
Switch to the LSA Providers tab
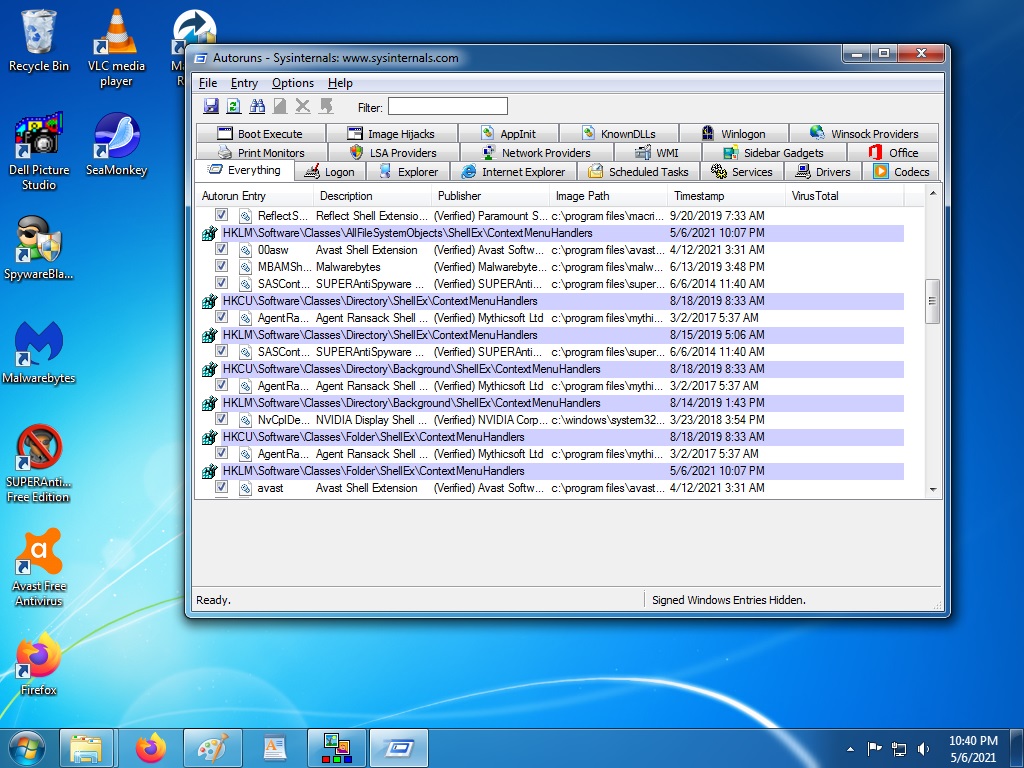pos(393,153)
